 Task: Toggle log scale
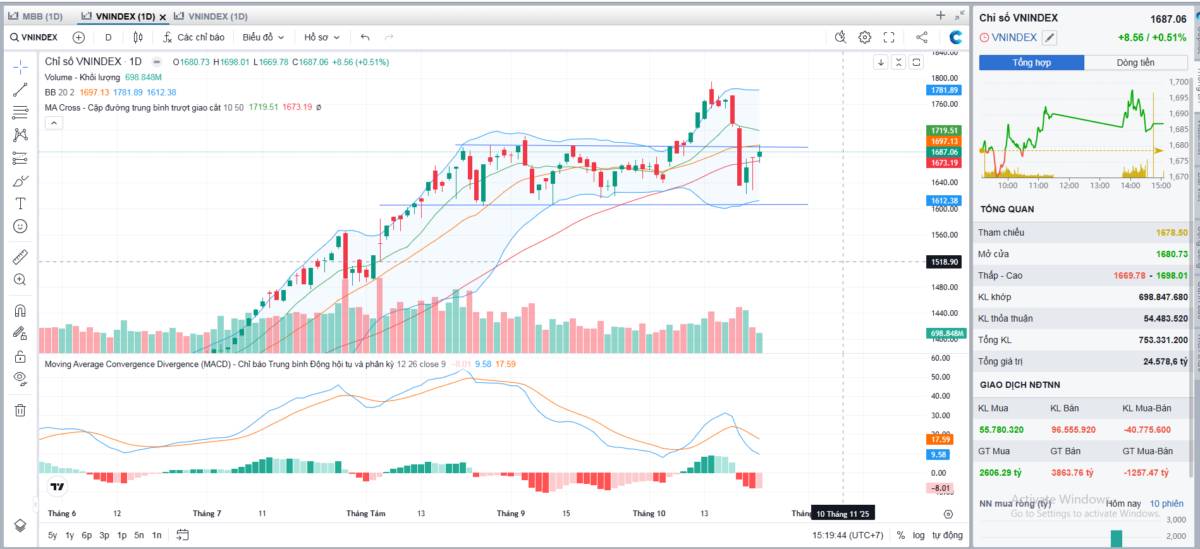(x=919, y=535)
